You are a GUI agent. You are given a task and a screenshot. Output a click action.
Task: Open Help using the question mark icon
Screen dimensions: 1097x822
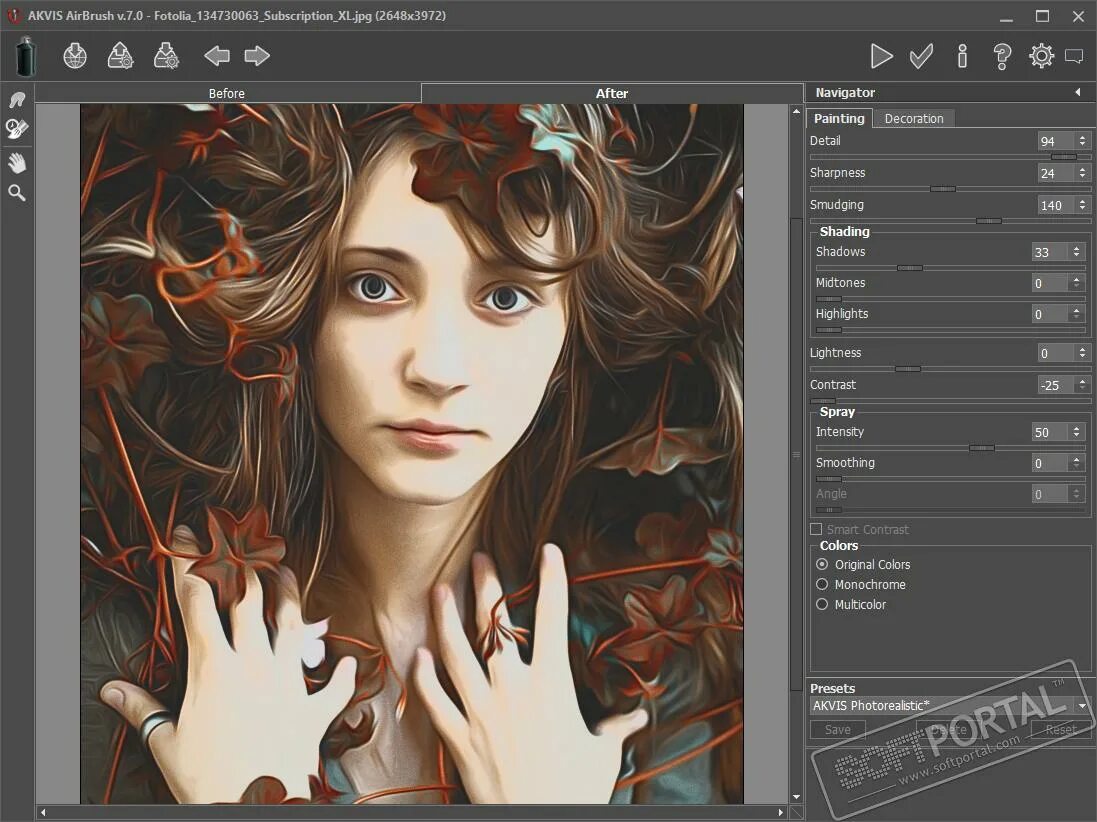point(1002,56)
